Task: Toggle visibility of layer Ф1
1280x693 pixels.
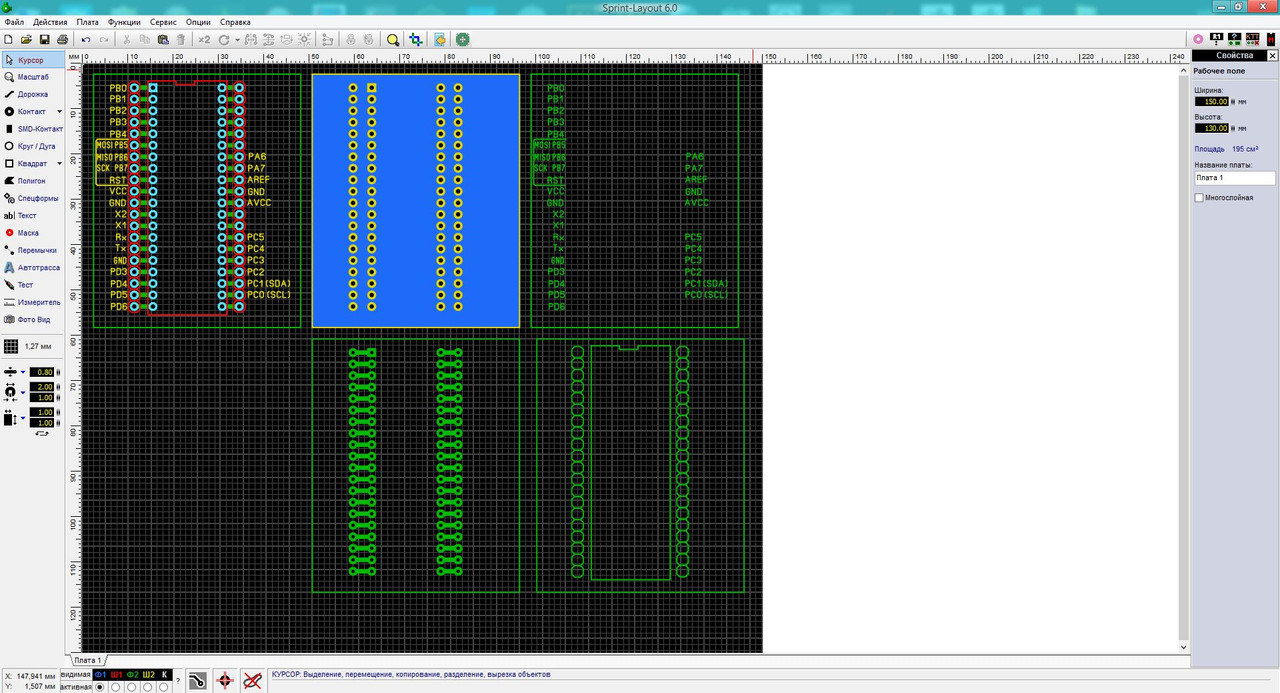Action: click(x=100, y=675)
